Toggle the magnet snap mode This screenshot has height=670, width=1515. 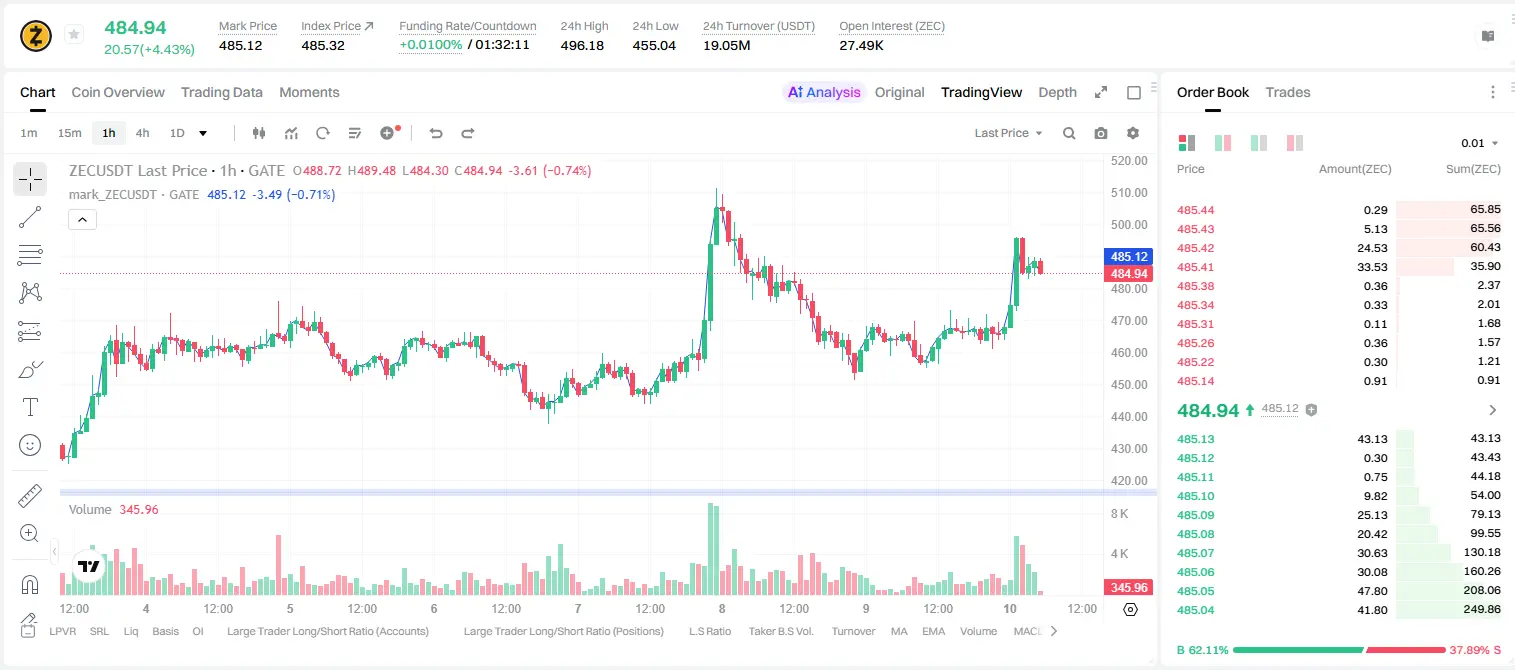[30, 585]
